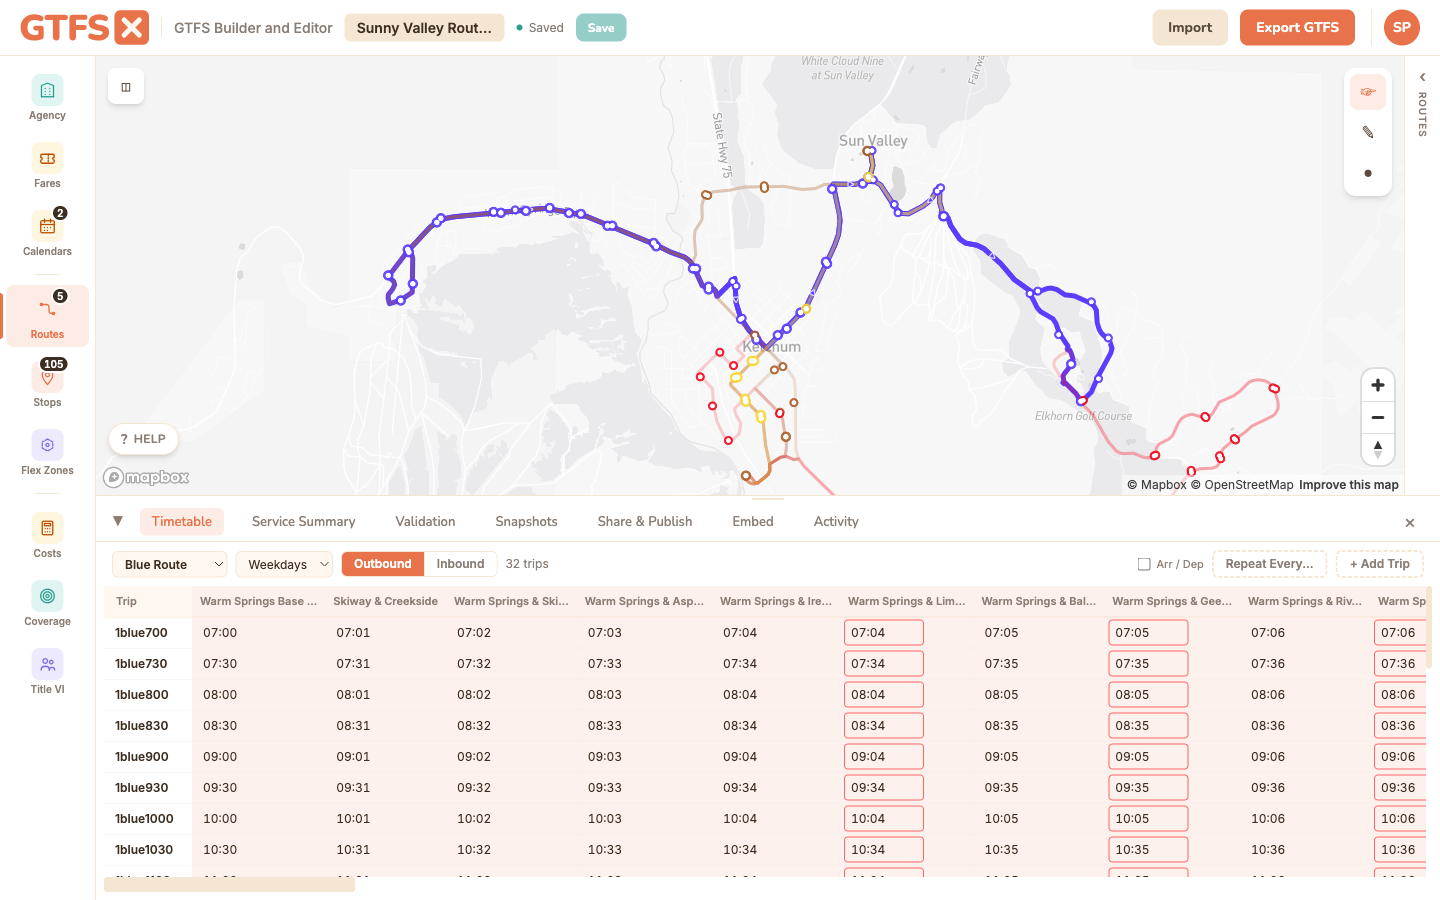The height and width of the screenshot is (900, 1440).
Task: Open the Coverage sidebar icon
Action: coord(47,596)
